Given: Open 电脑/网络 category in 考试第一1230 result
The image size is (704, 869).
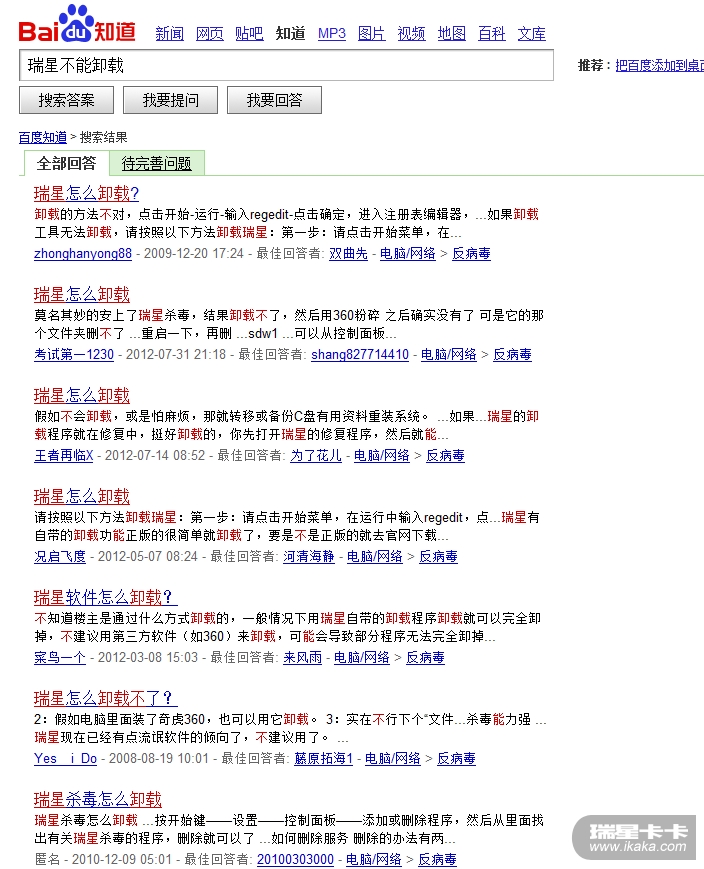Looking at the screenshot, I should click(448, 355).
